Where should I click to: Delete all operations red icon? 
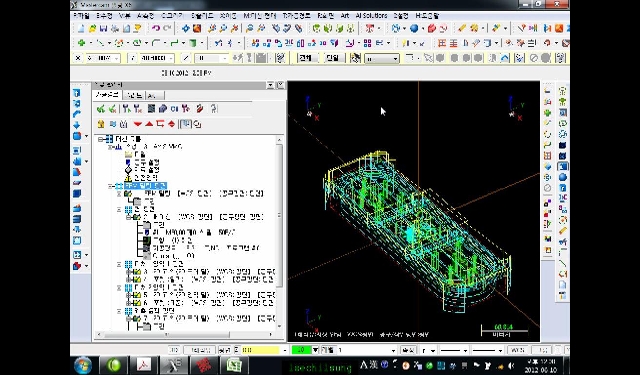coord(200,109)
